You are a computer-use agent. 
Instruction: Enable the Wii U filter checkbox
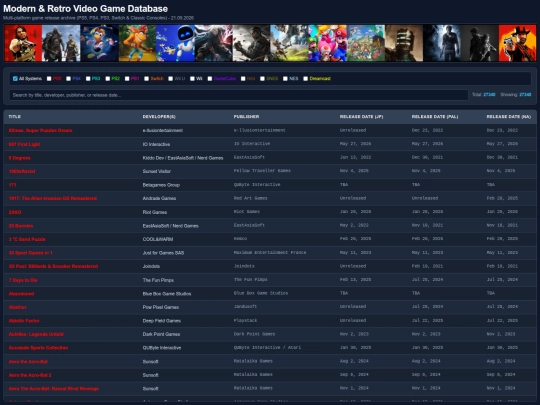(170, 79)
